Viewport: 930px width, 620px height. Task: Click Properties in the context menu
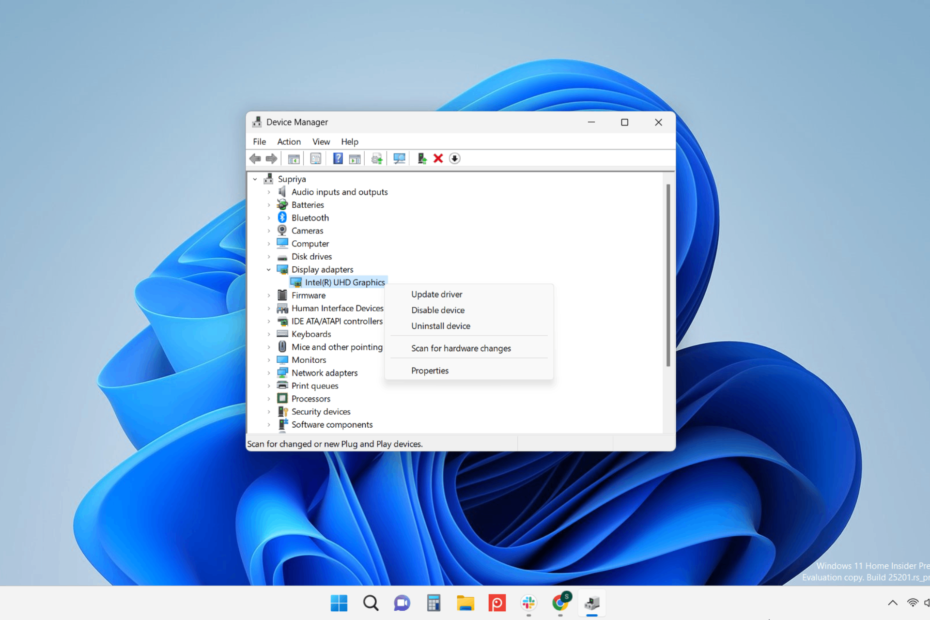[430, 371]
